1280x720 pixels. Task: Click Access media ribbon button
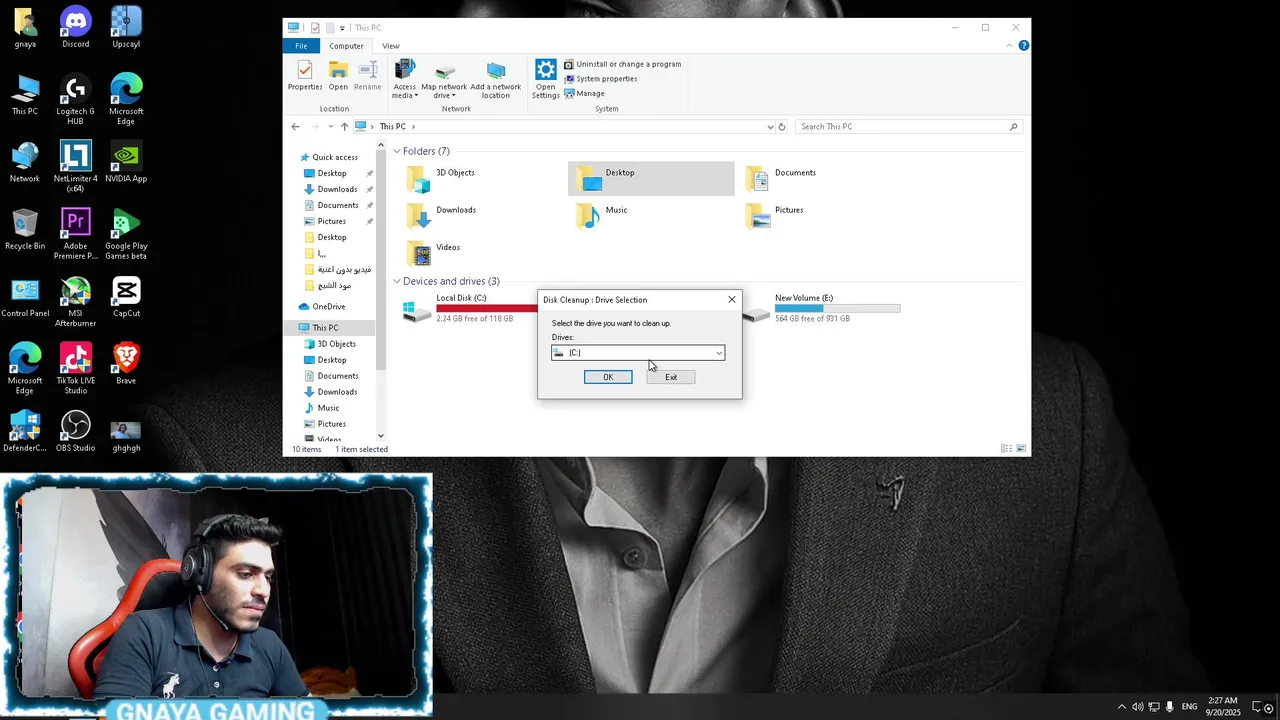404,79
